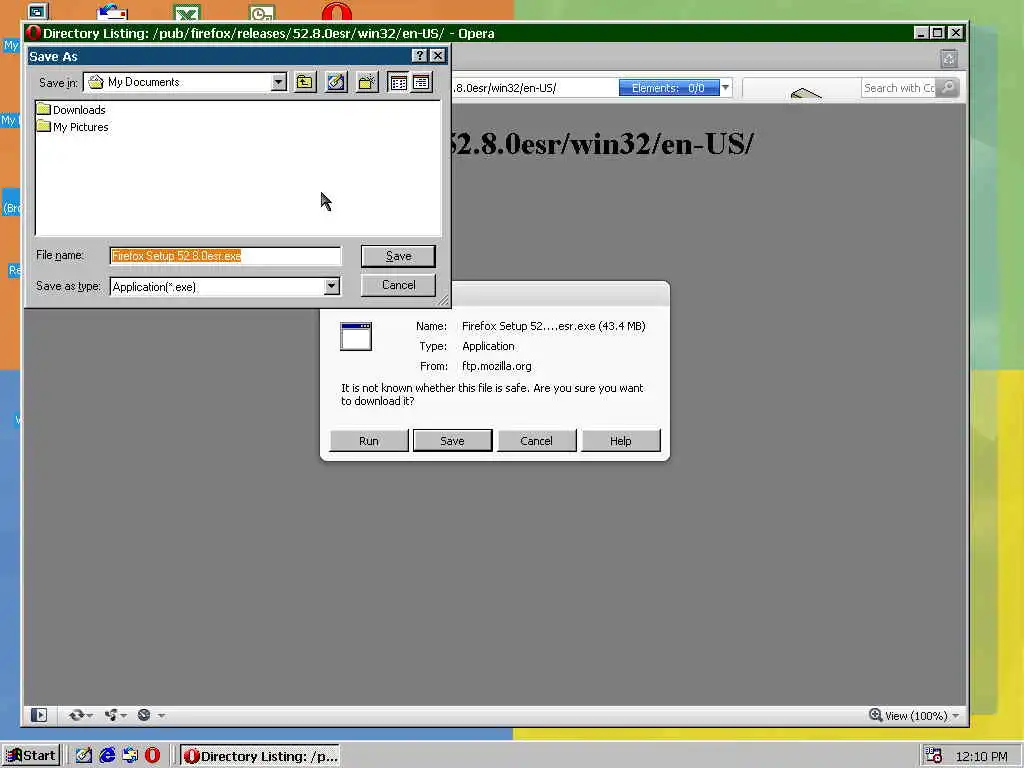The width and height of the screenshot is (1024, 768).
Task: Click Cancel in the Save As dialog
Action: tap(398, 285)
